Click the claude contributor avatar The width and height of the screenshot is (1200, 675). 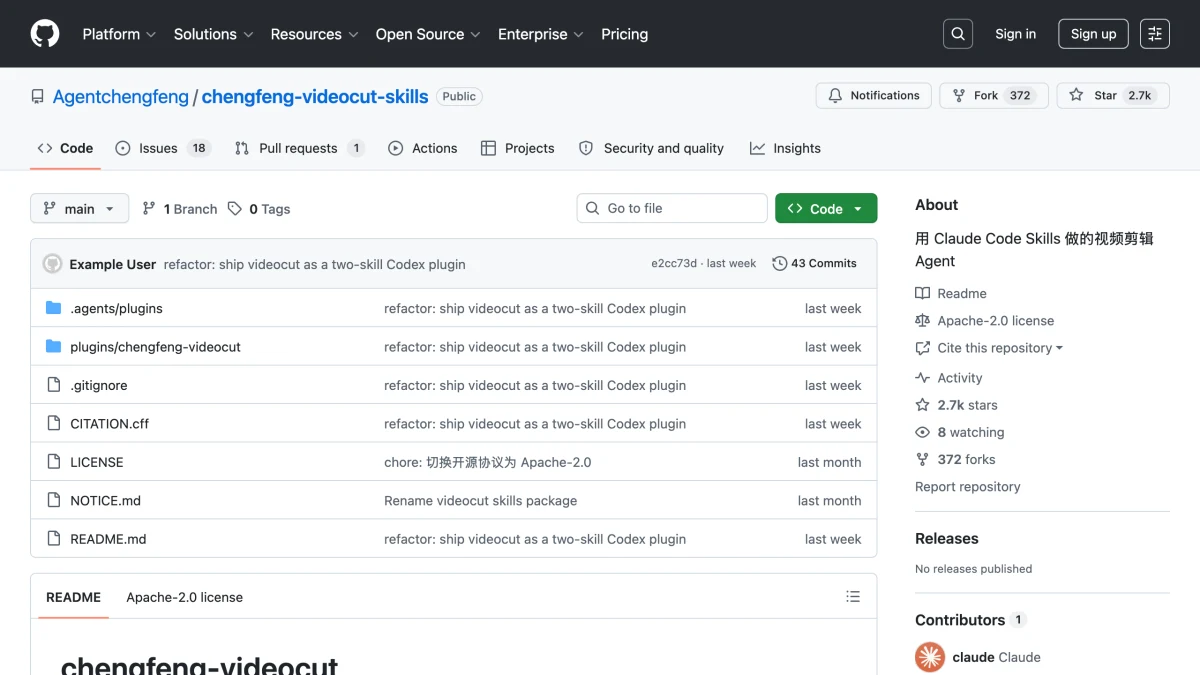pyautogui.click(x=930, y=657)
